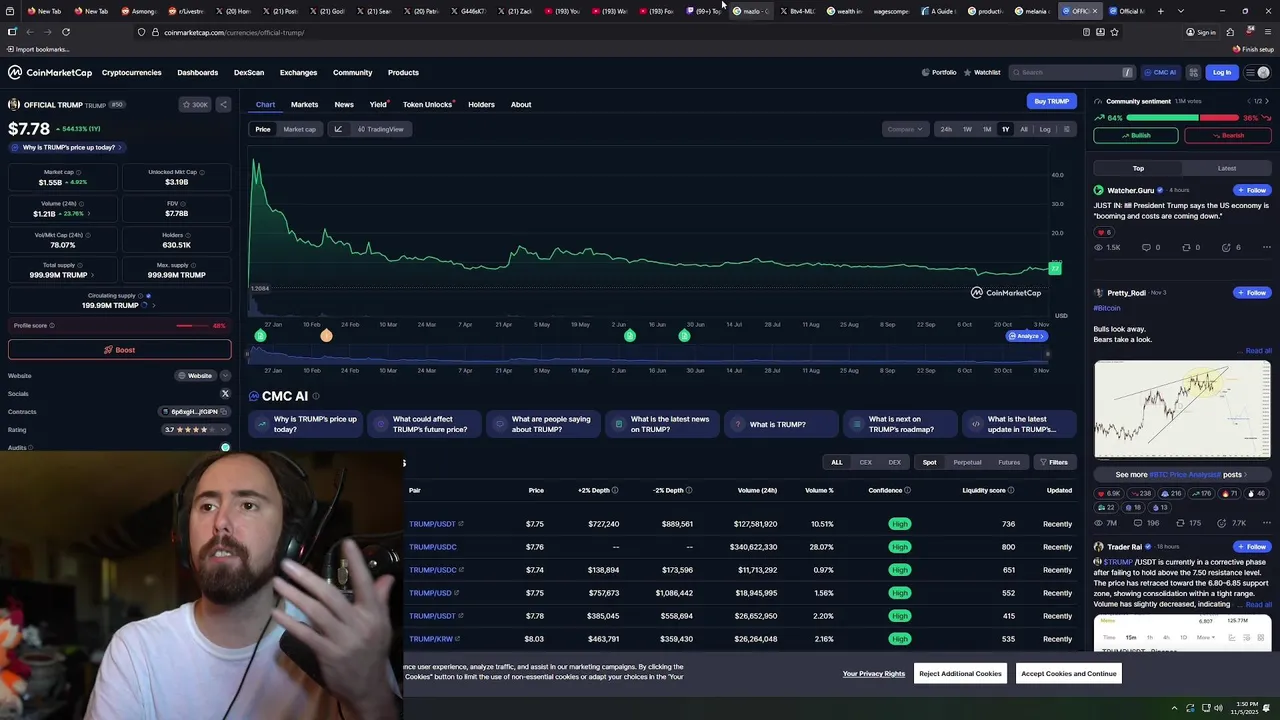This screenshot has width=1280, height=720.
Task: Click the Log In button
Action: pyautogui.click(x=1222, y=72)
